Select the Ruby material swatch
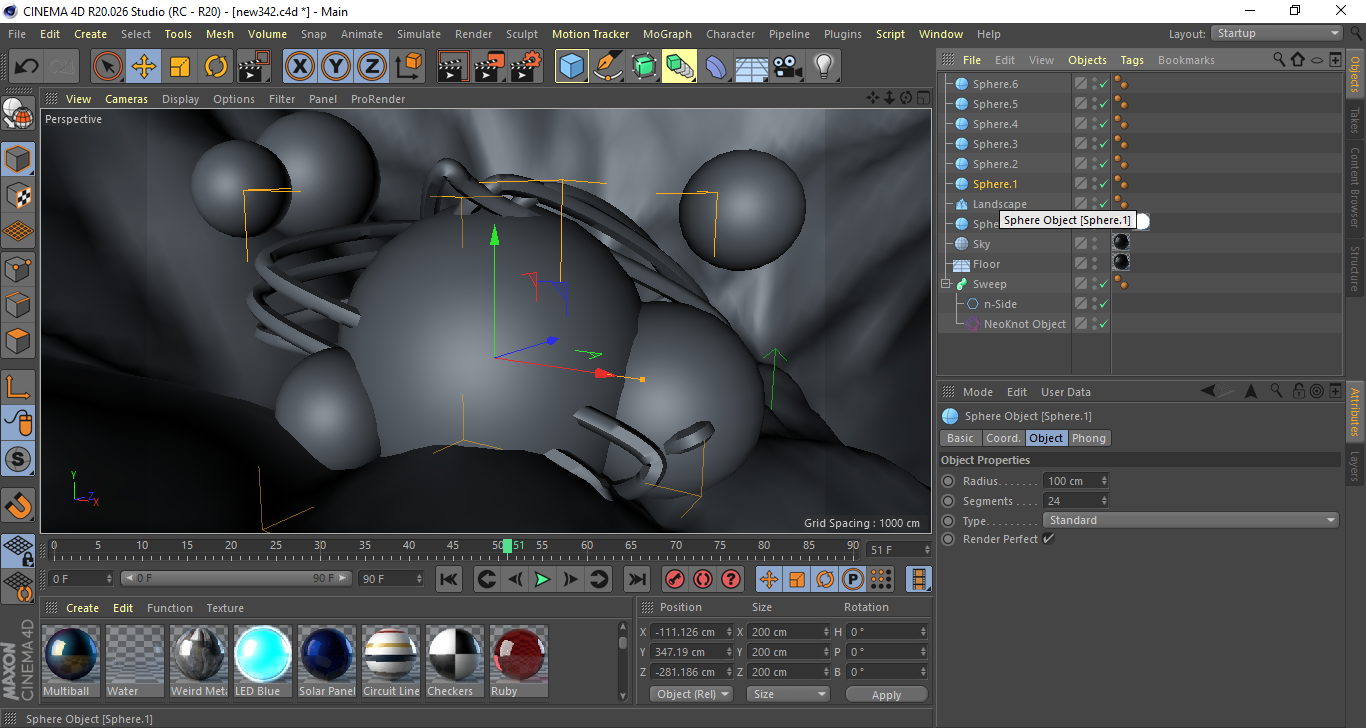Screen dimensions: 1366x728 pos(518,661)
